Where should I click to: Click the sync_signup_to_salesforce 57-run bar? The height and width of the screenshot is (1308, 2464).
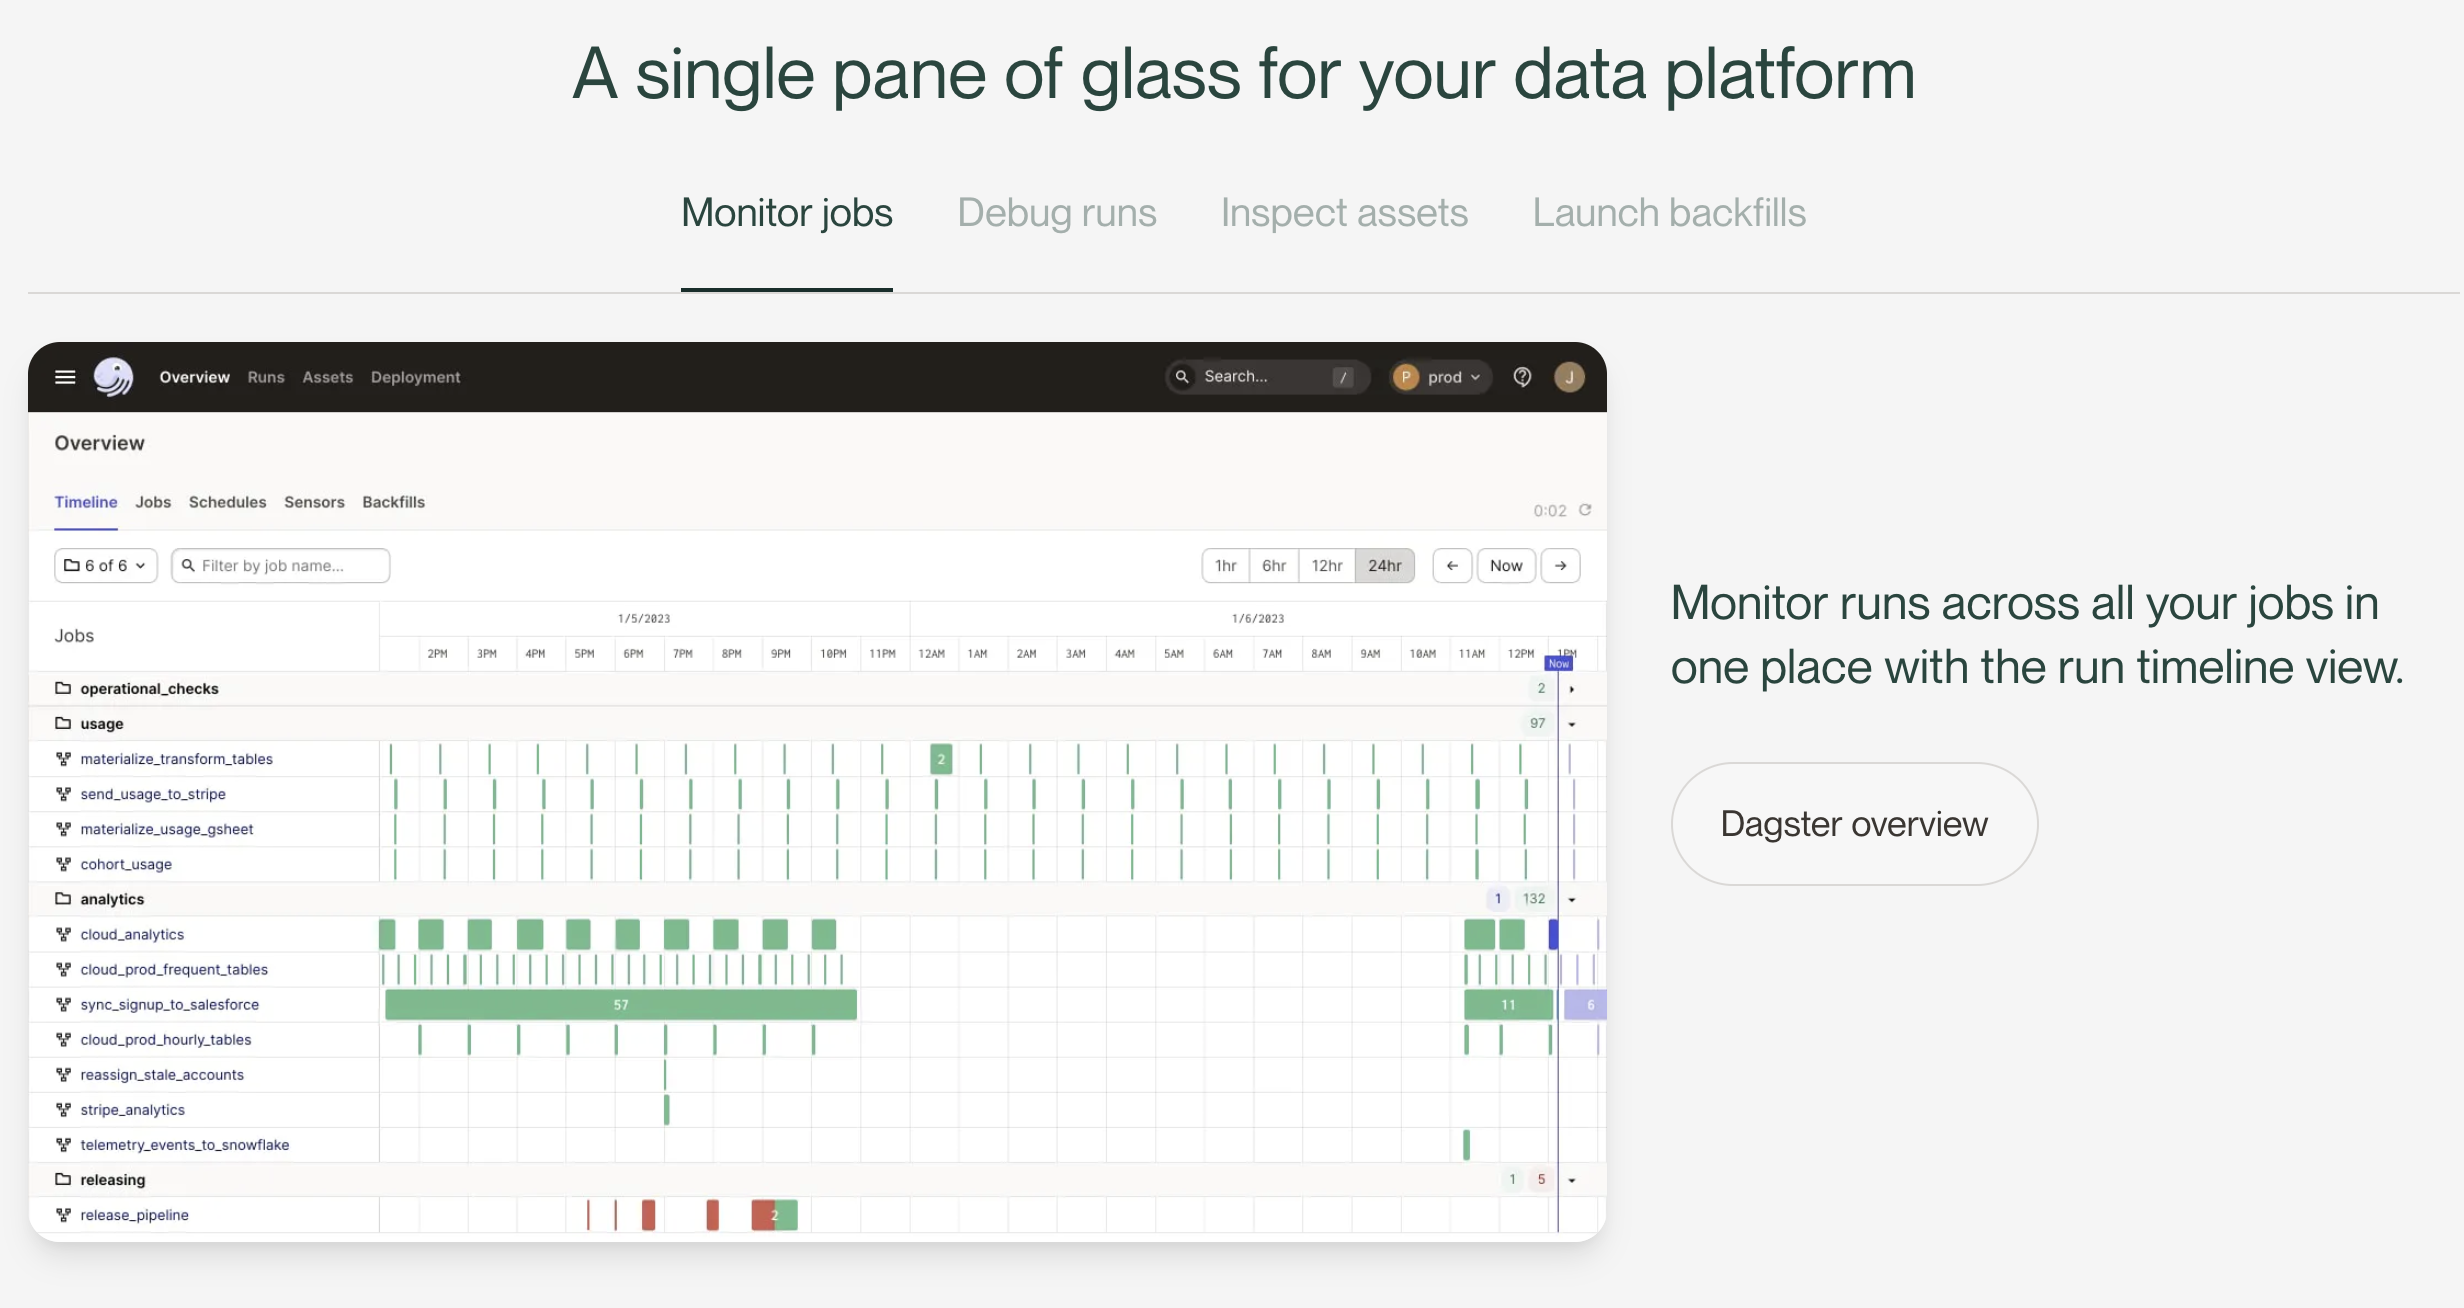[621, 1005]
